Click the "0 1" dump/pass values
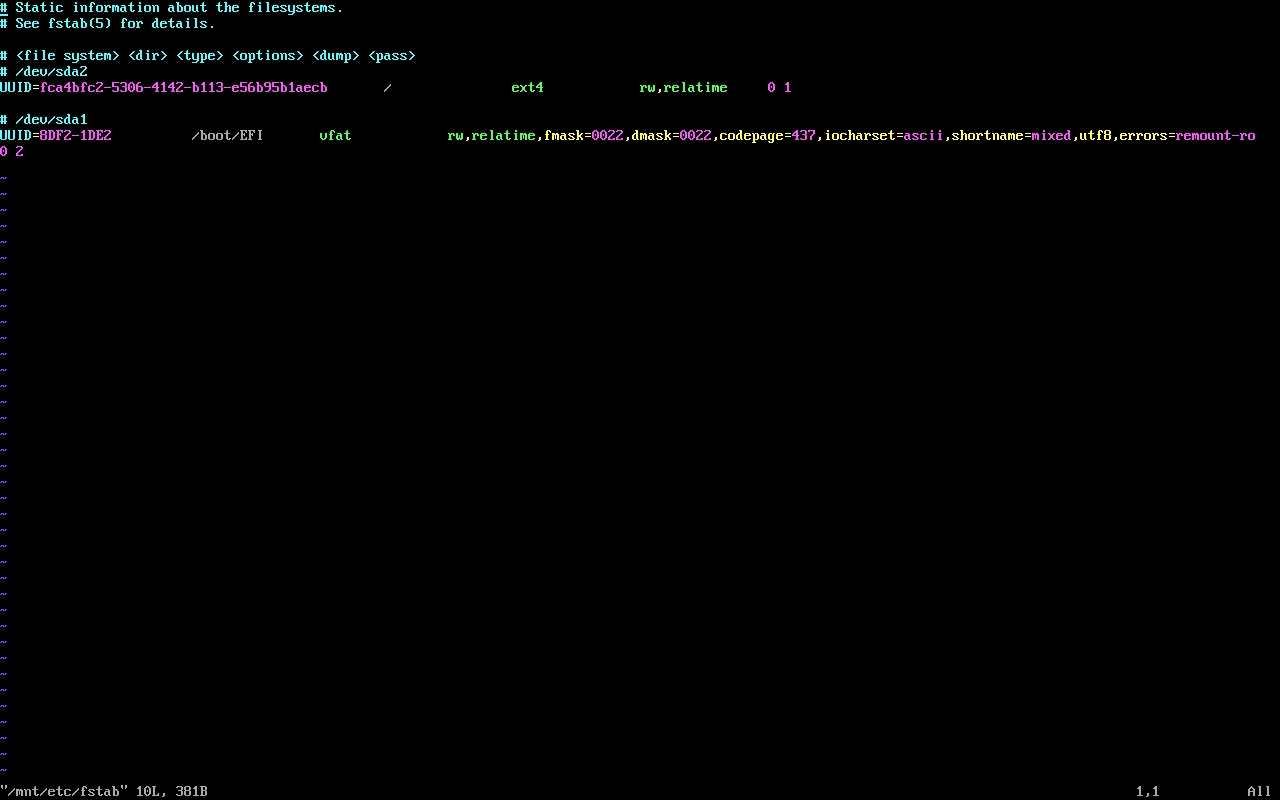This screenshot has width=1280, height=800. [x=780, y=88]
